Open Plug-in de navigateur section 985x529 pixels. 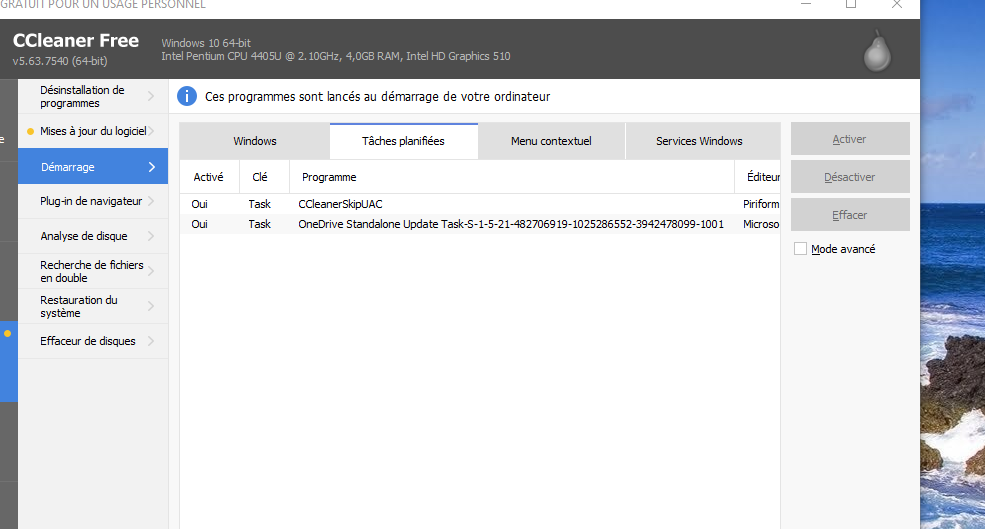(93, 201)
